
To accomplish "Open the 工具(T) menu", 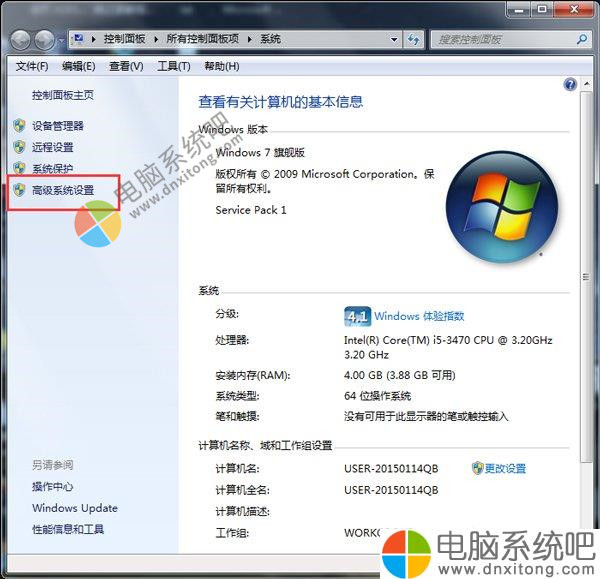I will [174, 67].
